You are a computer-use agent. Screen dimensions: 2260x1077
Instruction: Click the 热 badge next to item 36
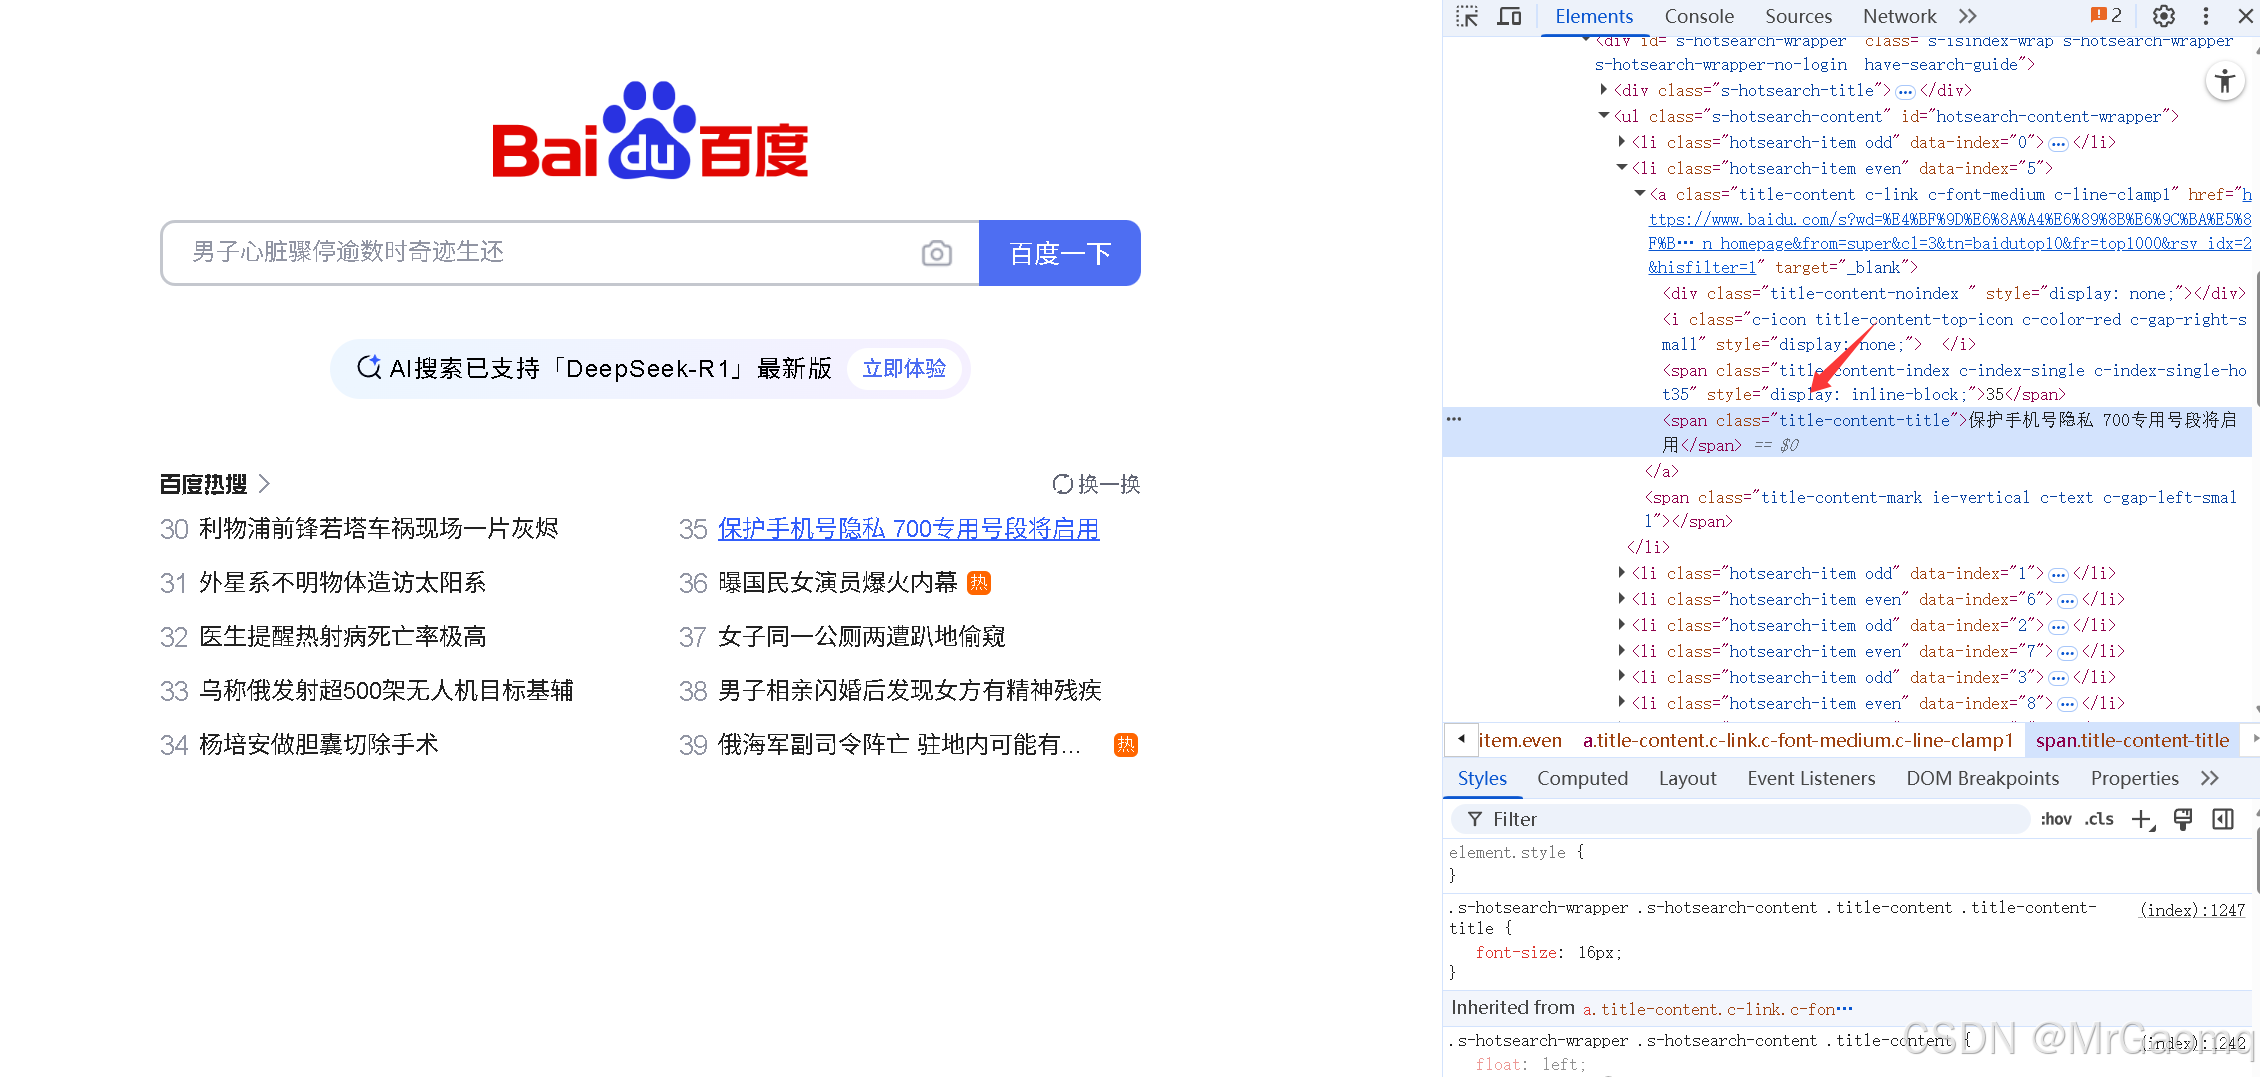click(x=979, y=583)
